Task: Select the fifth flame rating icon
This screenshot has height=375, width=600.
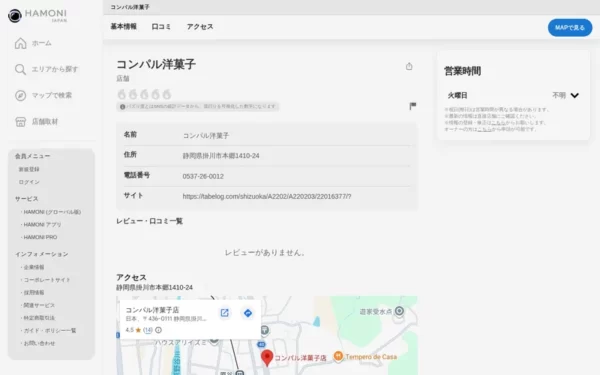Action: pyautogui.click(x=166, y=94)
